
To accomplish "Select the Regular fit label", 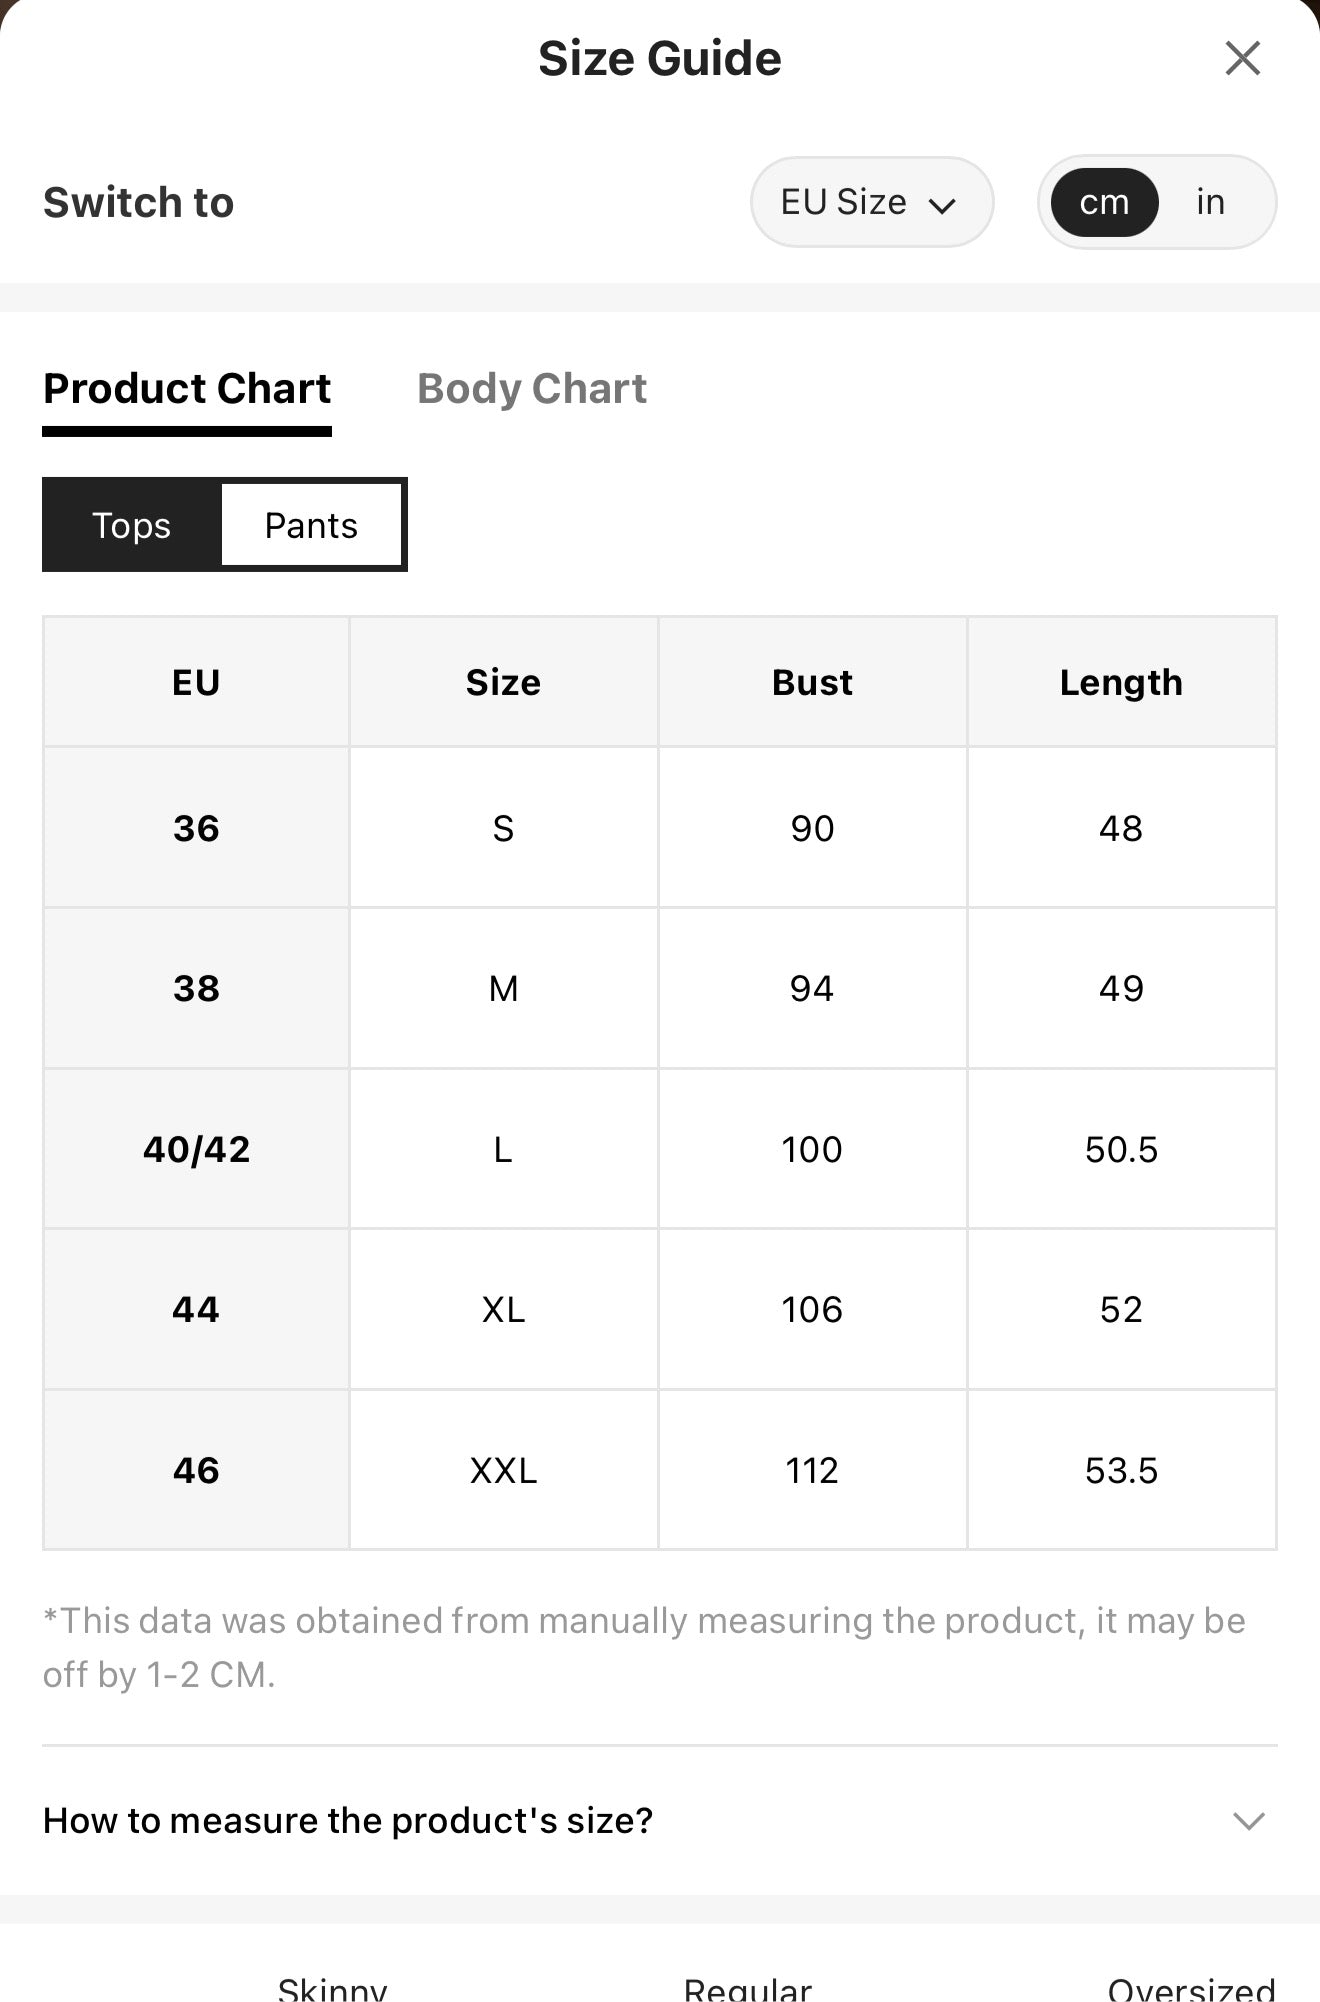I will [x=747, y=1988].
